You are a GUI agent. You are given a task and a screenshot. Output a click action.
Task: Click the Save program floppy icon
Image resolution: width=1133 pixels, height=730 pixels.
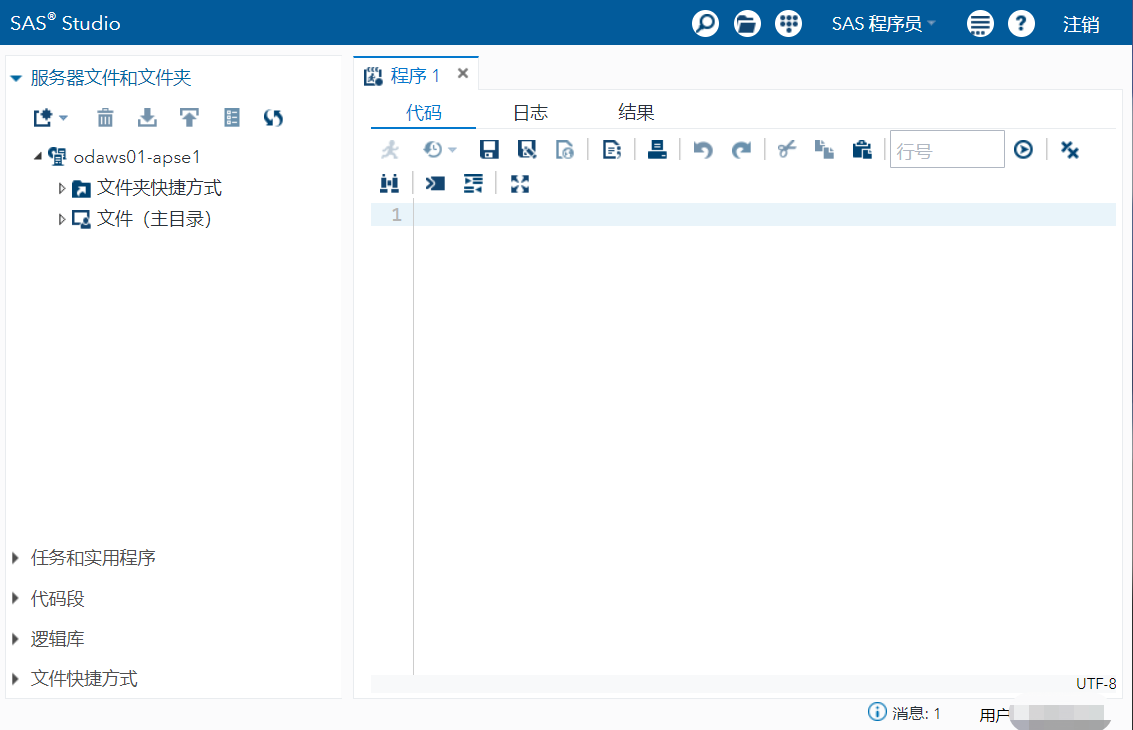click(x=489, y=150)
